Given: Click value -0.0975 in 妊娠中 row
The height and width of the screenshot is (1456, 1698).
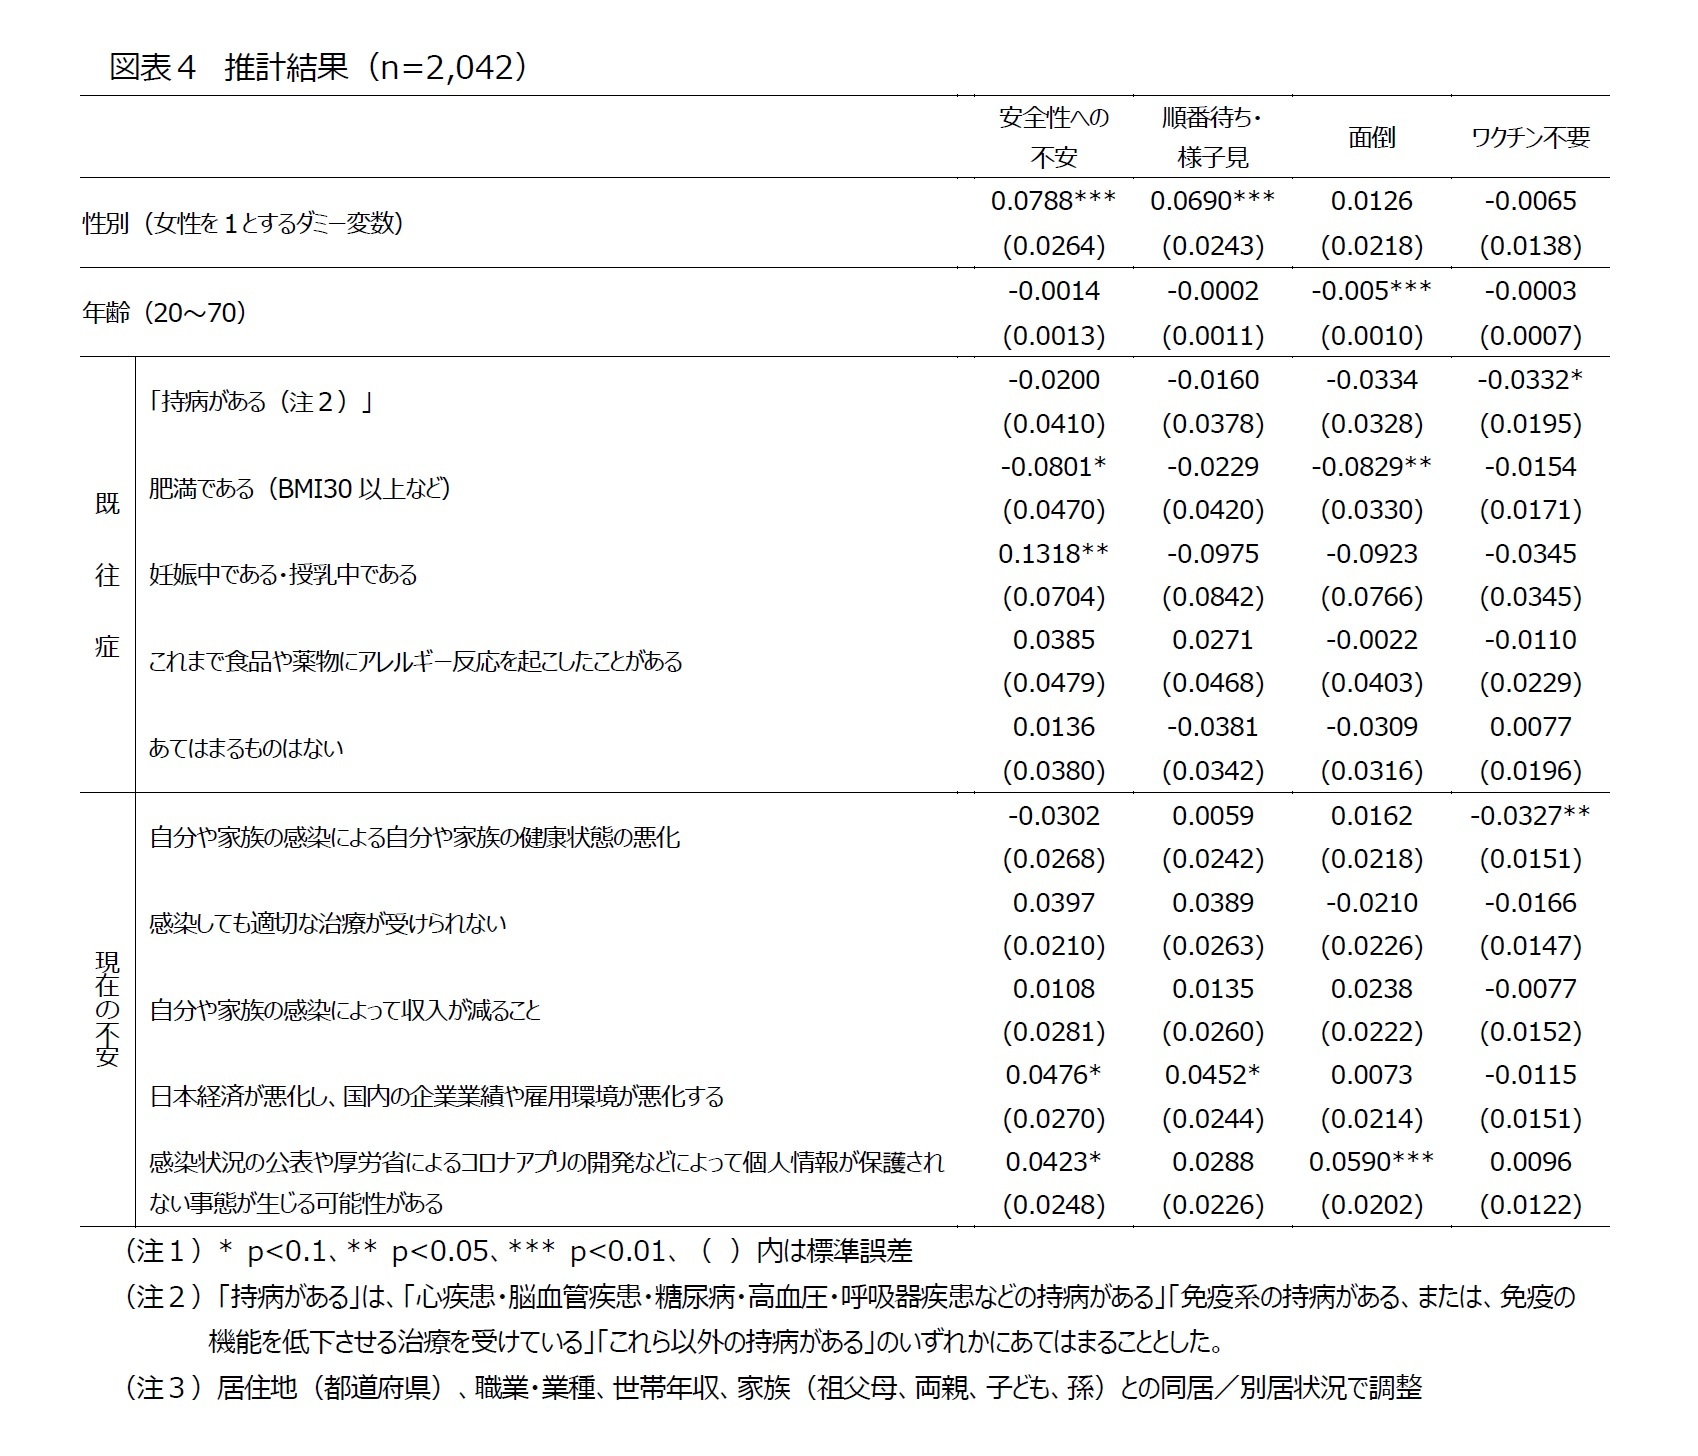Looking at the screenshot, I should [x=1213, y=554].
